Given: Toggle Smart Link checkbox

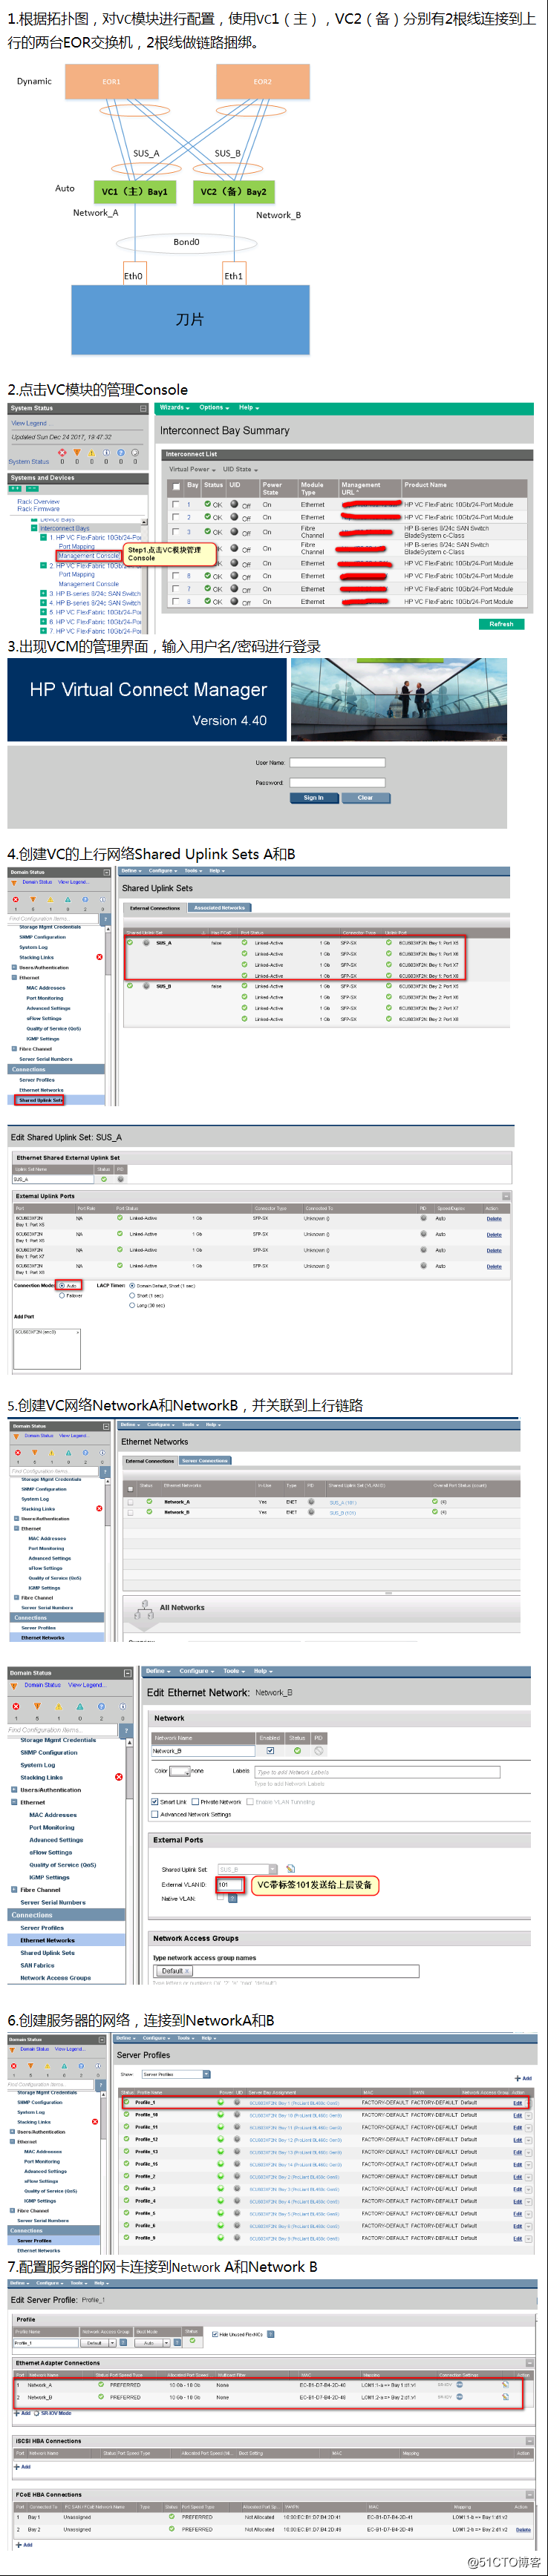Looking at the screenshot, I should pyautogui.click(x=155, y=1802).
